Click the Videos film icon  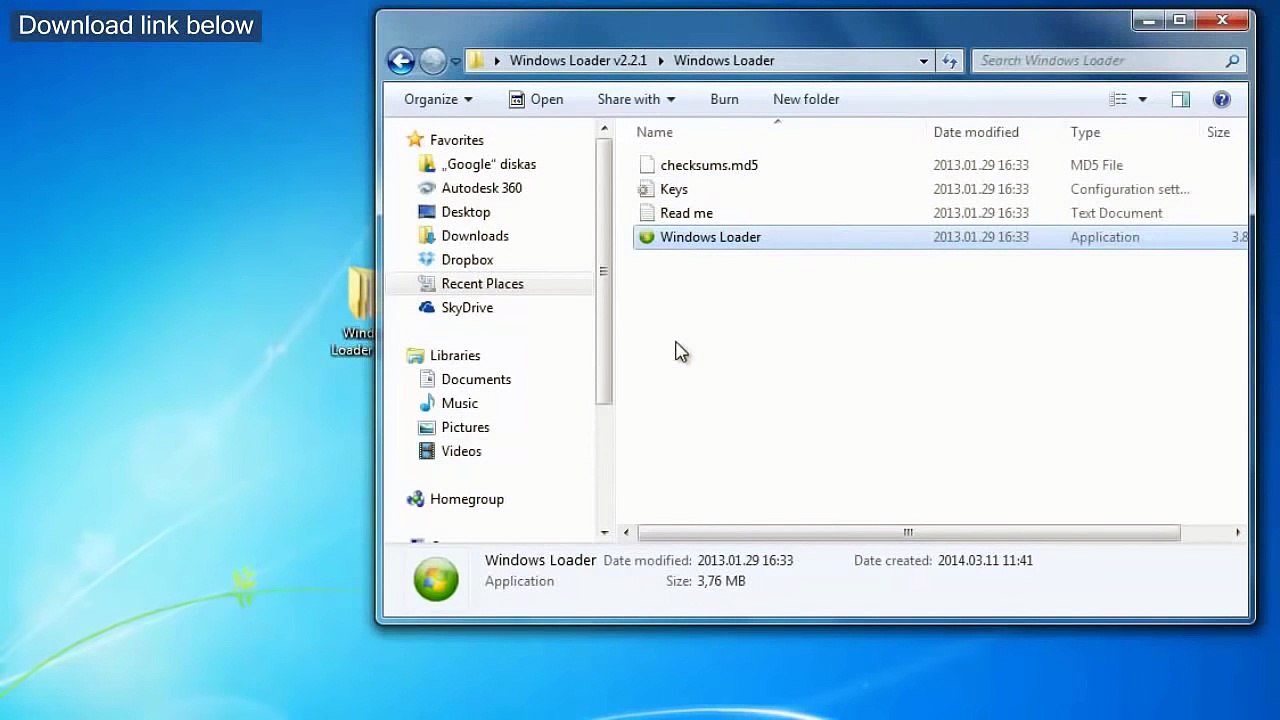(x=427, y=452)
